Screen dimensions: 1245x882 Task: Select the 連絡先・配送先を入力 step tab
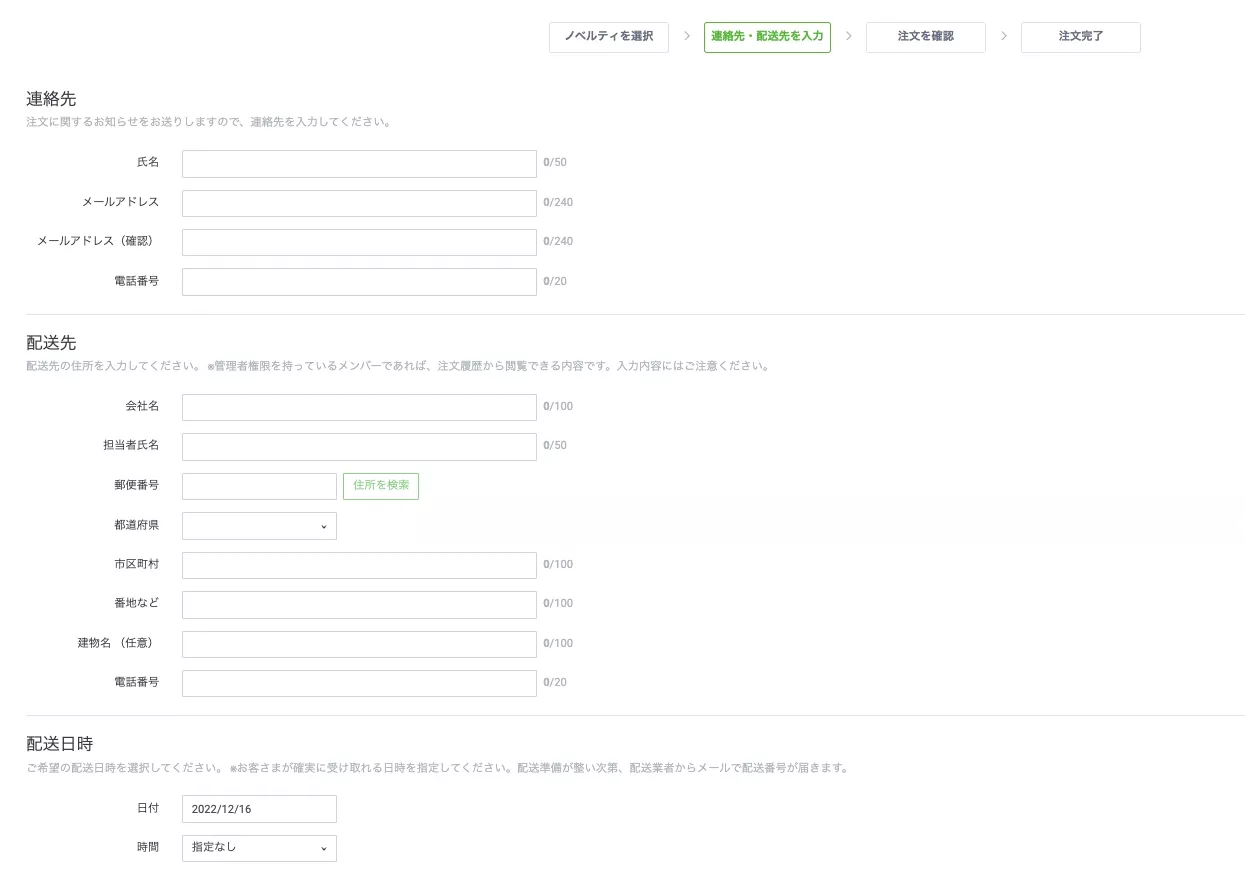point(767,37)
